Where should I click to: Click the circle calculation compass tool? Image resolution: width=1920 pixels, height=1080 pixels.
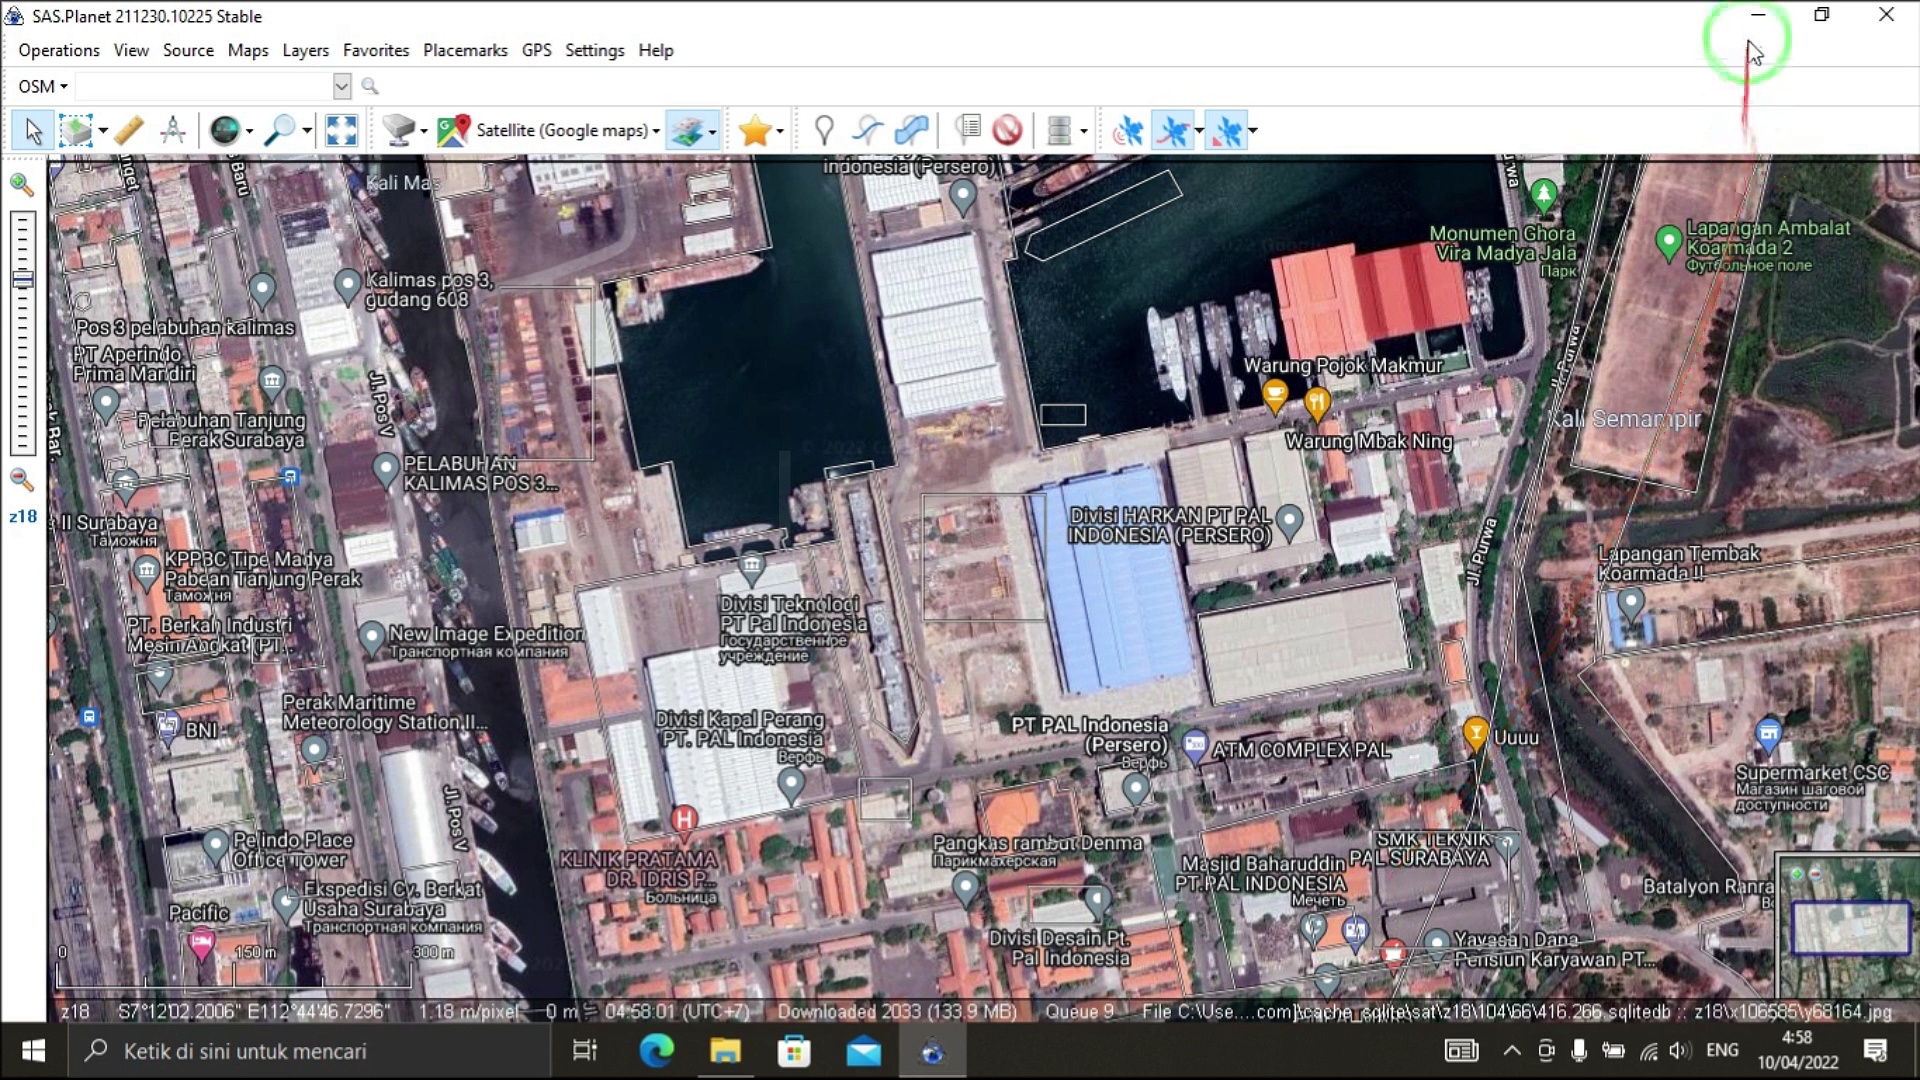(173, 130)
